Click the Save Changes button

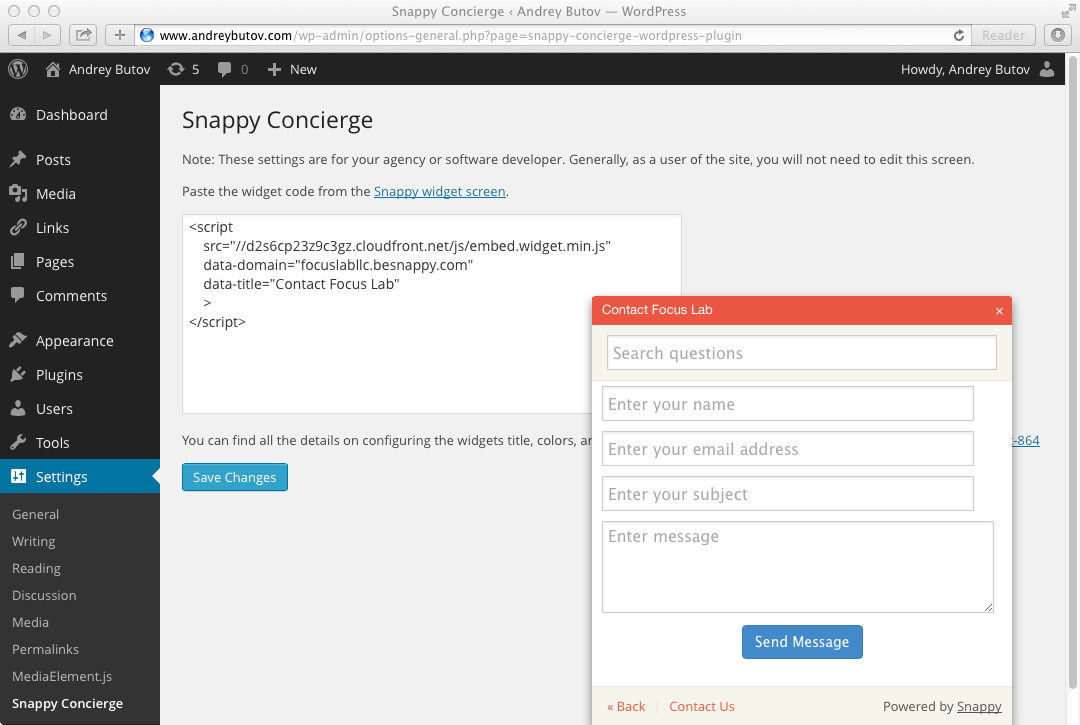[235, 477]
